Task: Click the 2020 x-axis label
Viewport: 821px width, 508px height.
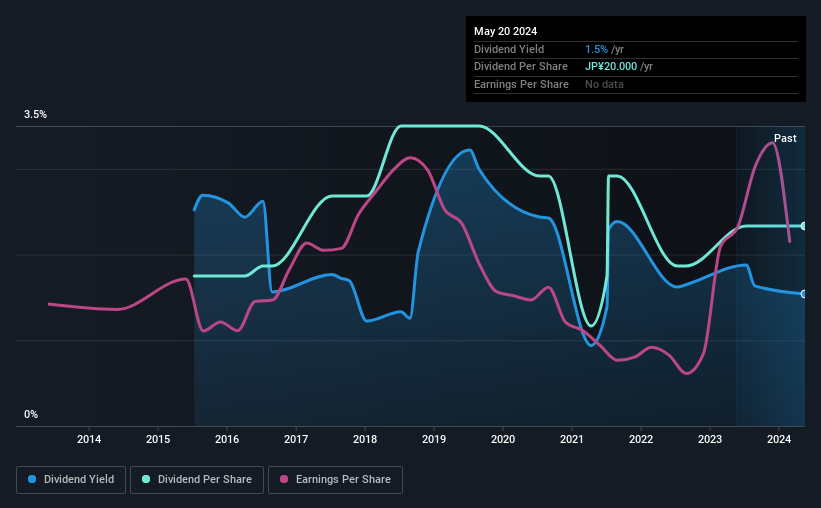Action: (503, 439)
